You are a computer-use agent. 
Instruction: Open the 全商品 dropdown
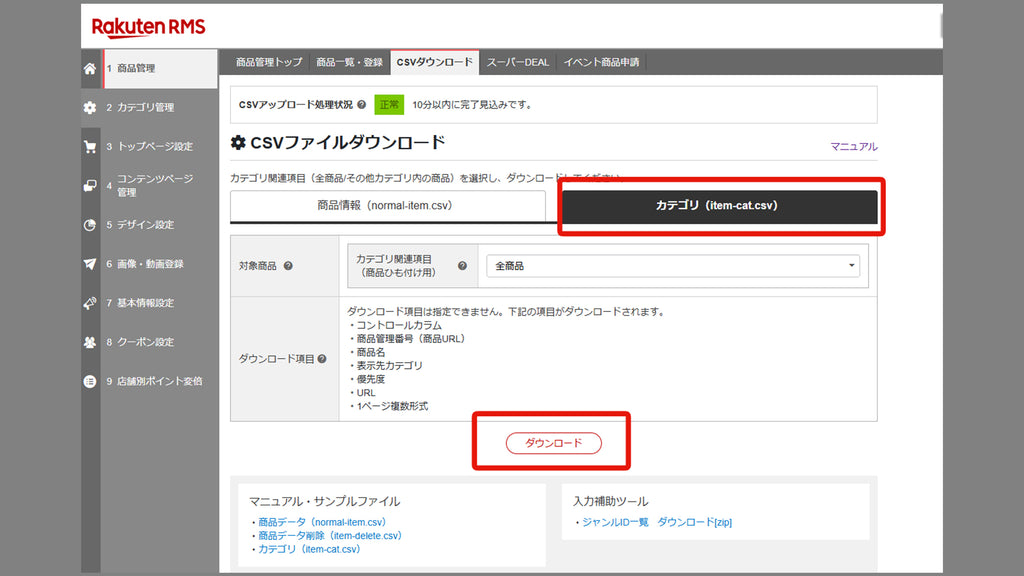tap(673, 266)
